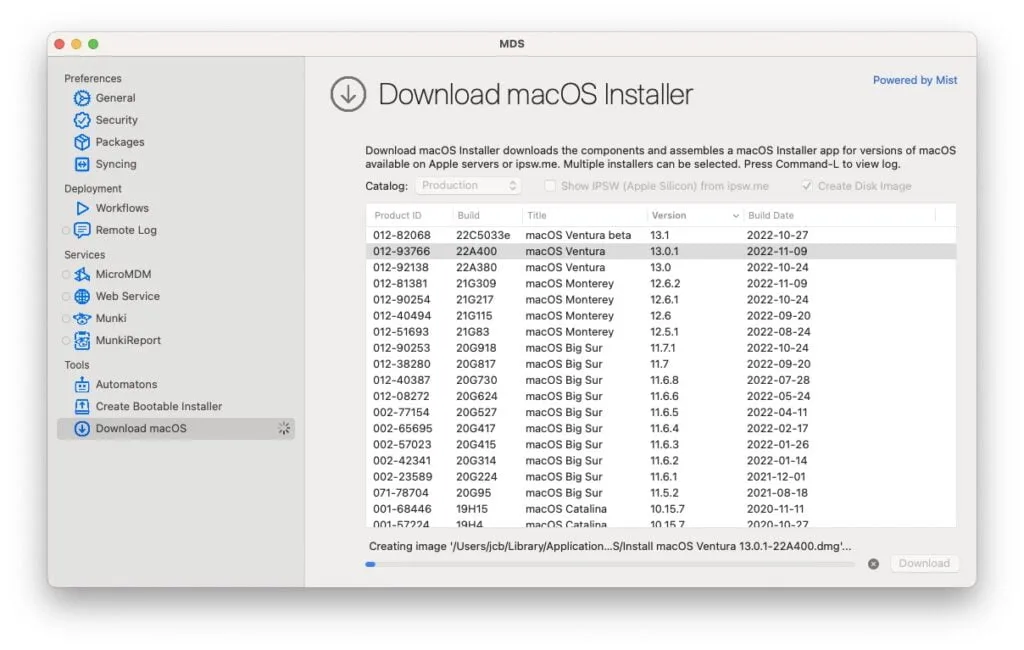
Task: Click the Web Service globe icon
Action: [82, 297]
